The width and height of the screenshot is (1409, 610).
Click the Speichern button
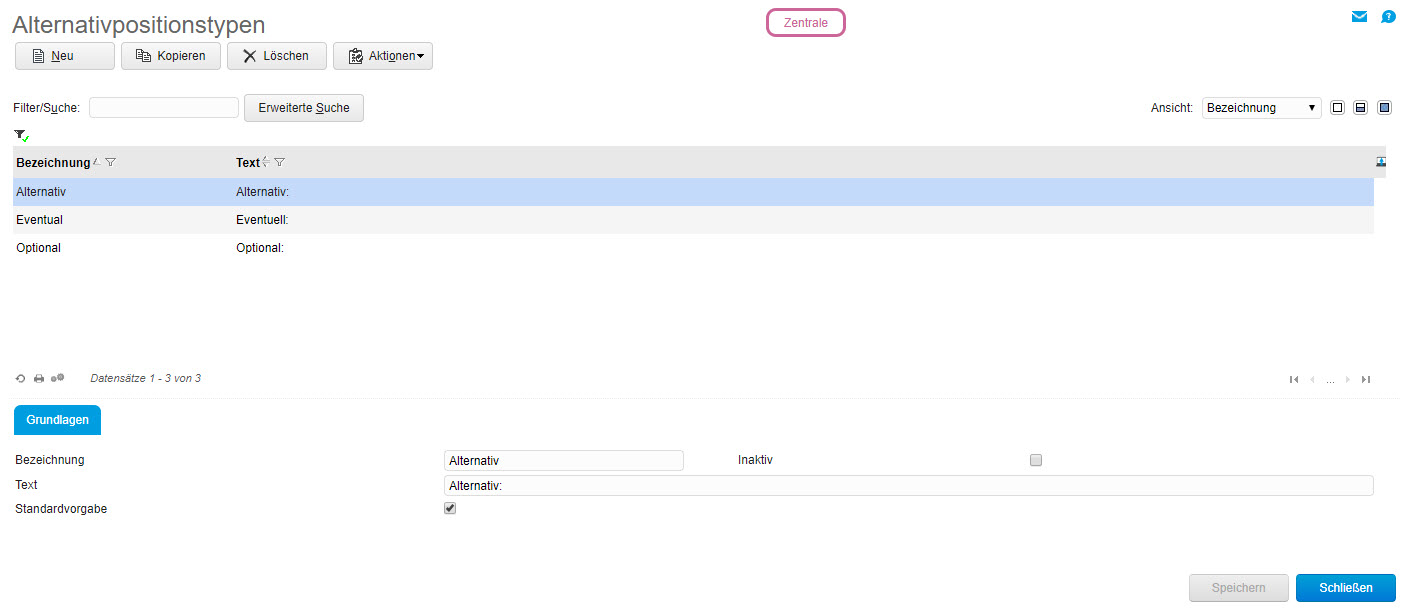coord(1238,588)
